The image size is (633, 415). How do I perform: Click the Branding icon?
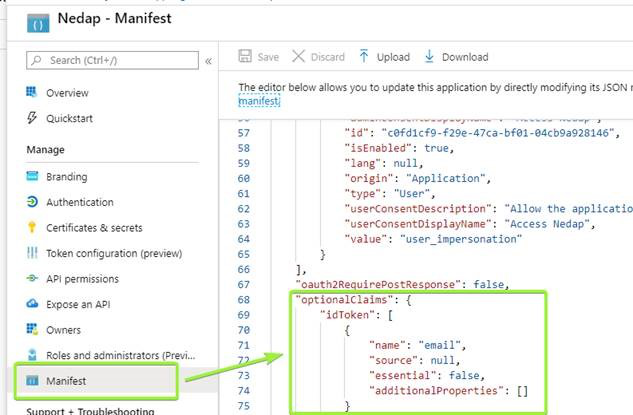point(32,176)
